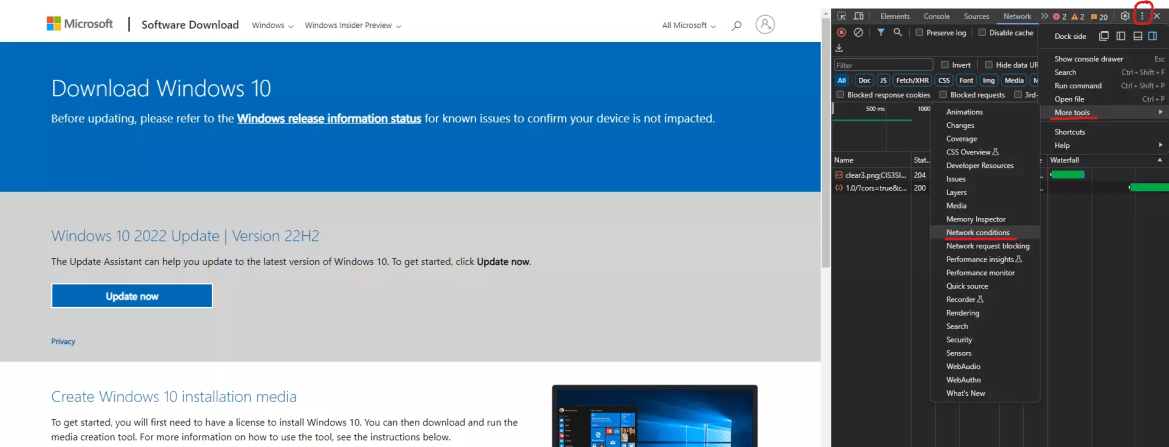The image size is (1169, 447).
Task: Toggle Disable cache checkbox
Action: click(982, 33)
